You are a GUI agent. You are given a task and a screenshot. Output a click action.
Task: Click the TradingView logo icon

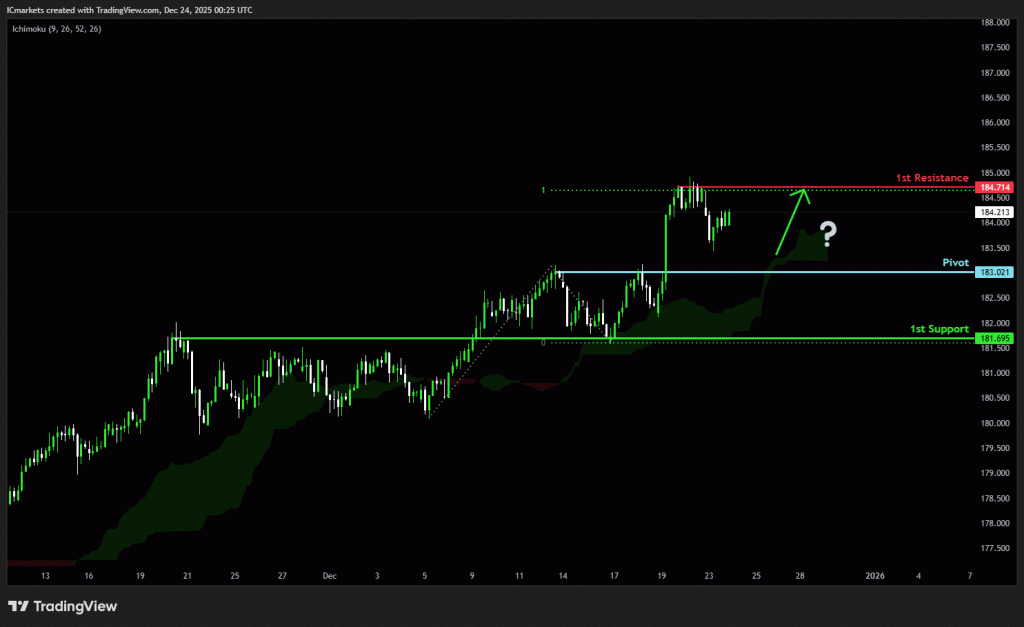(x=18, y=606)
